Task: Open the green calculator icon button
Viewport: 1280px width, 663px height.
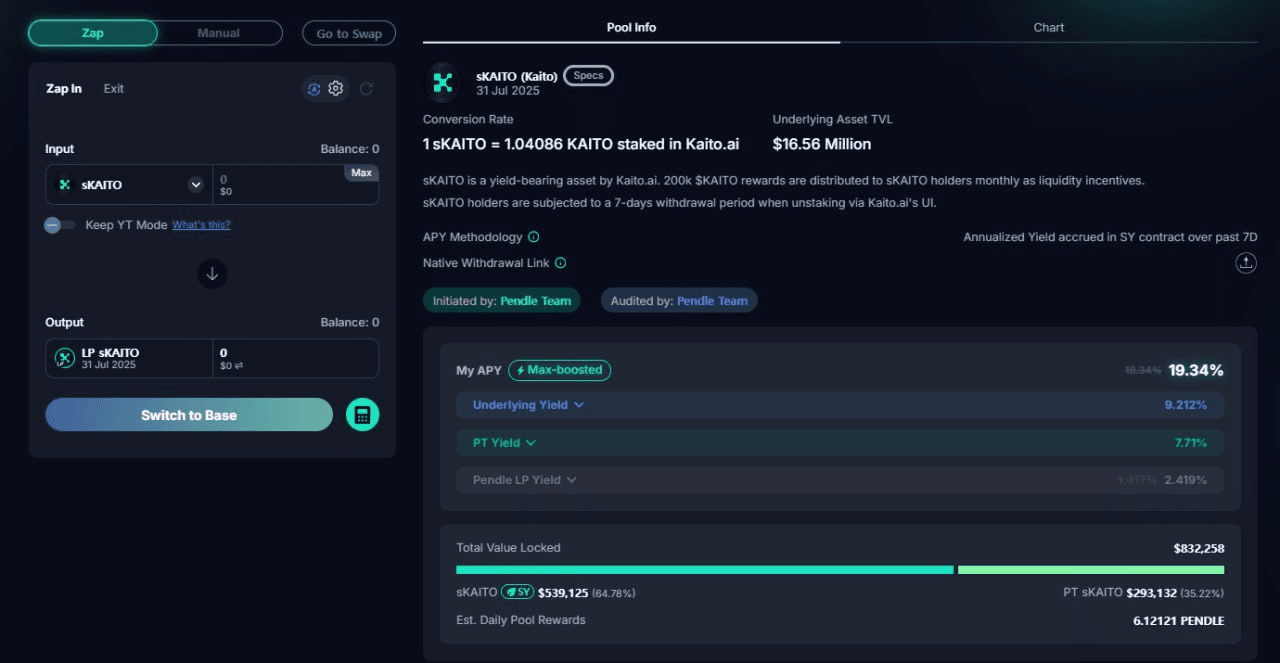Action: [363, 415]
